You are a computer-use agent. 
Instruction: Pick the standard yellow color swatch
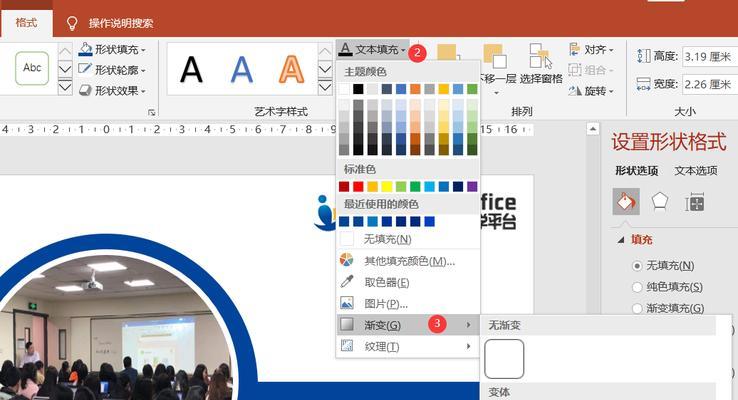click(x=387, y=186)
